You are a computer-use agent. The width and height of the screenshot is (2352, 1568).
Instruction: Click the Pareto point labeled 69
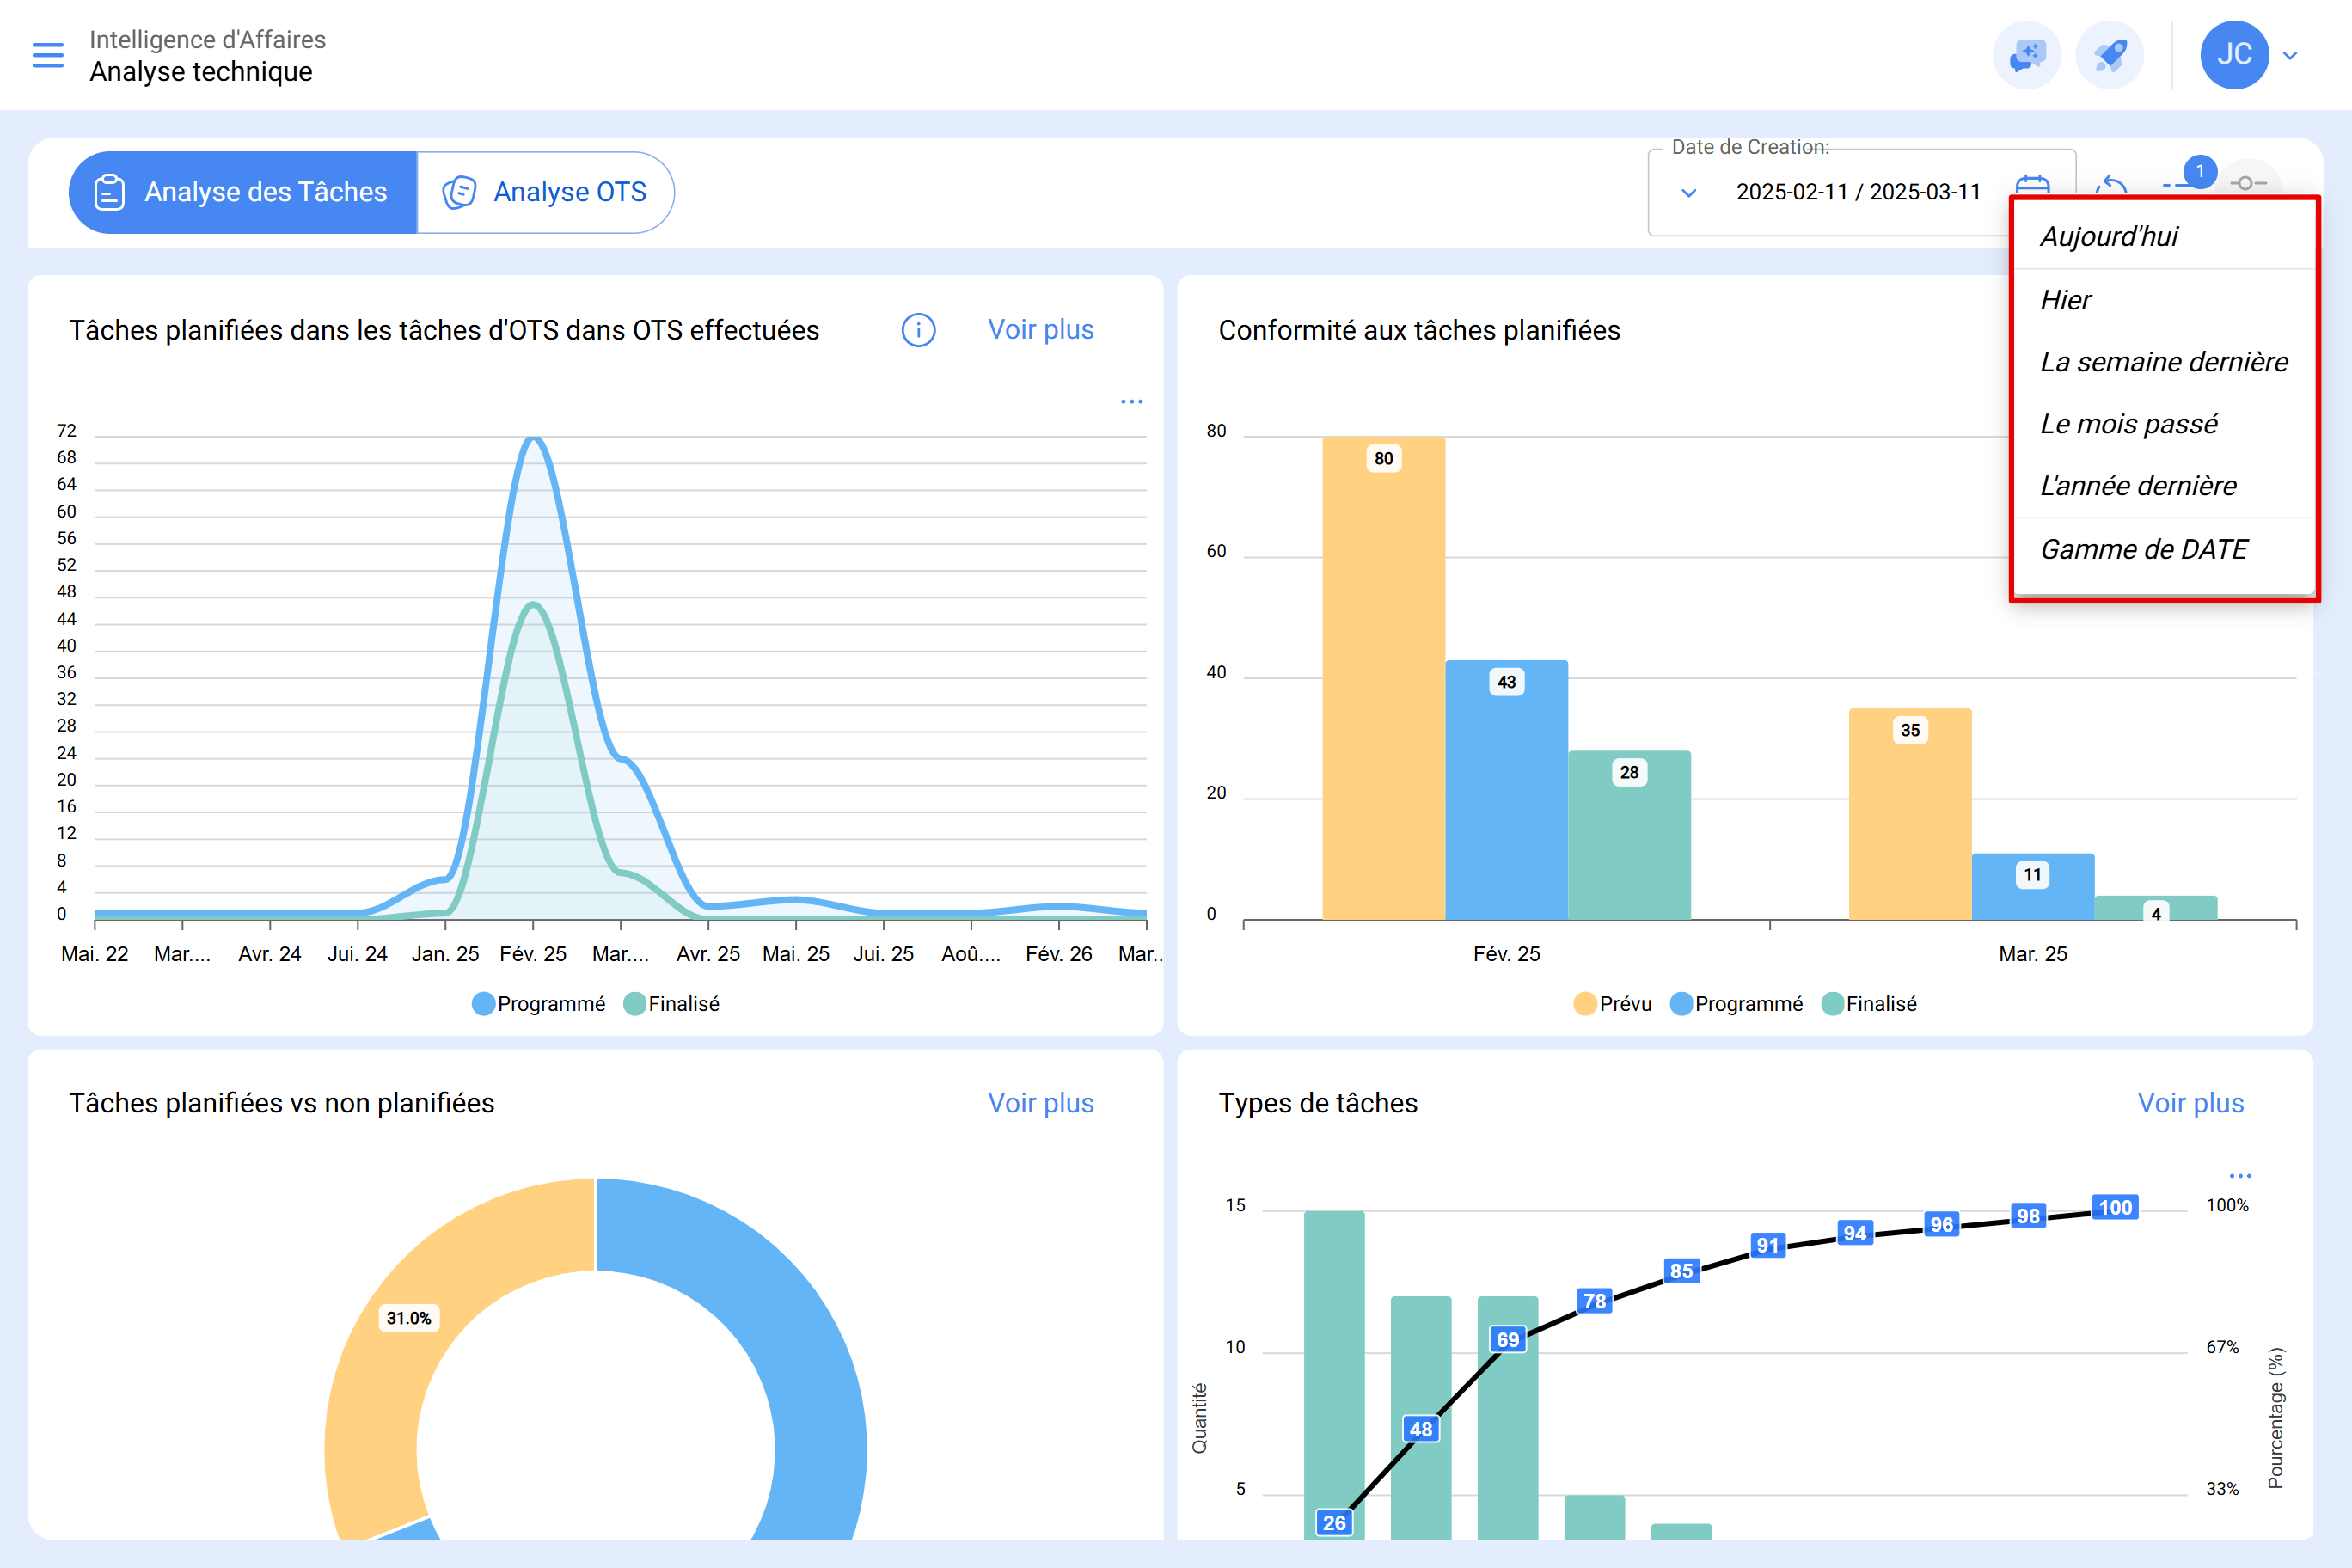point(1507,1339)
